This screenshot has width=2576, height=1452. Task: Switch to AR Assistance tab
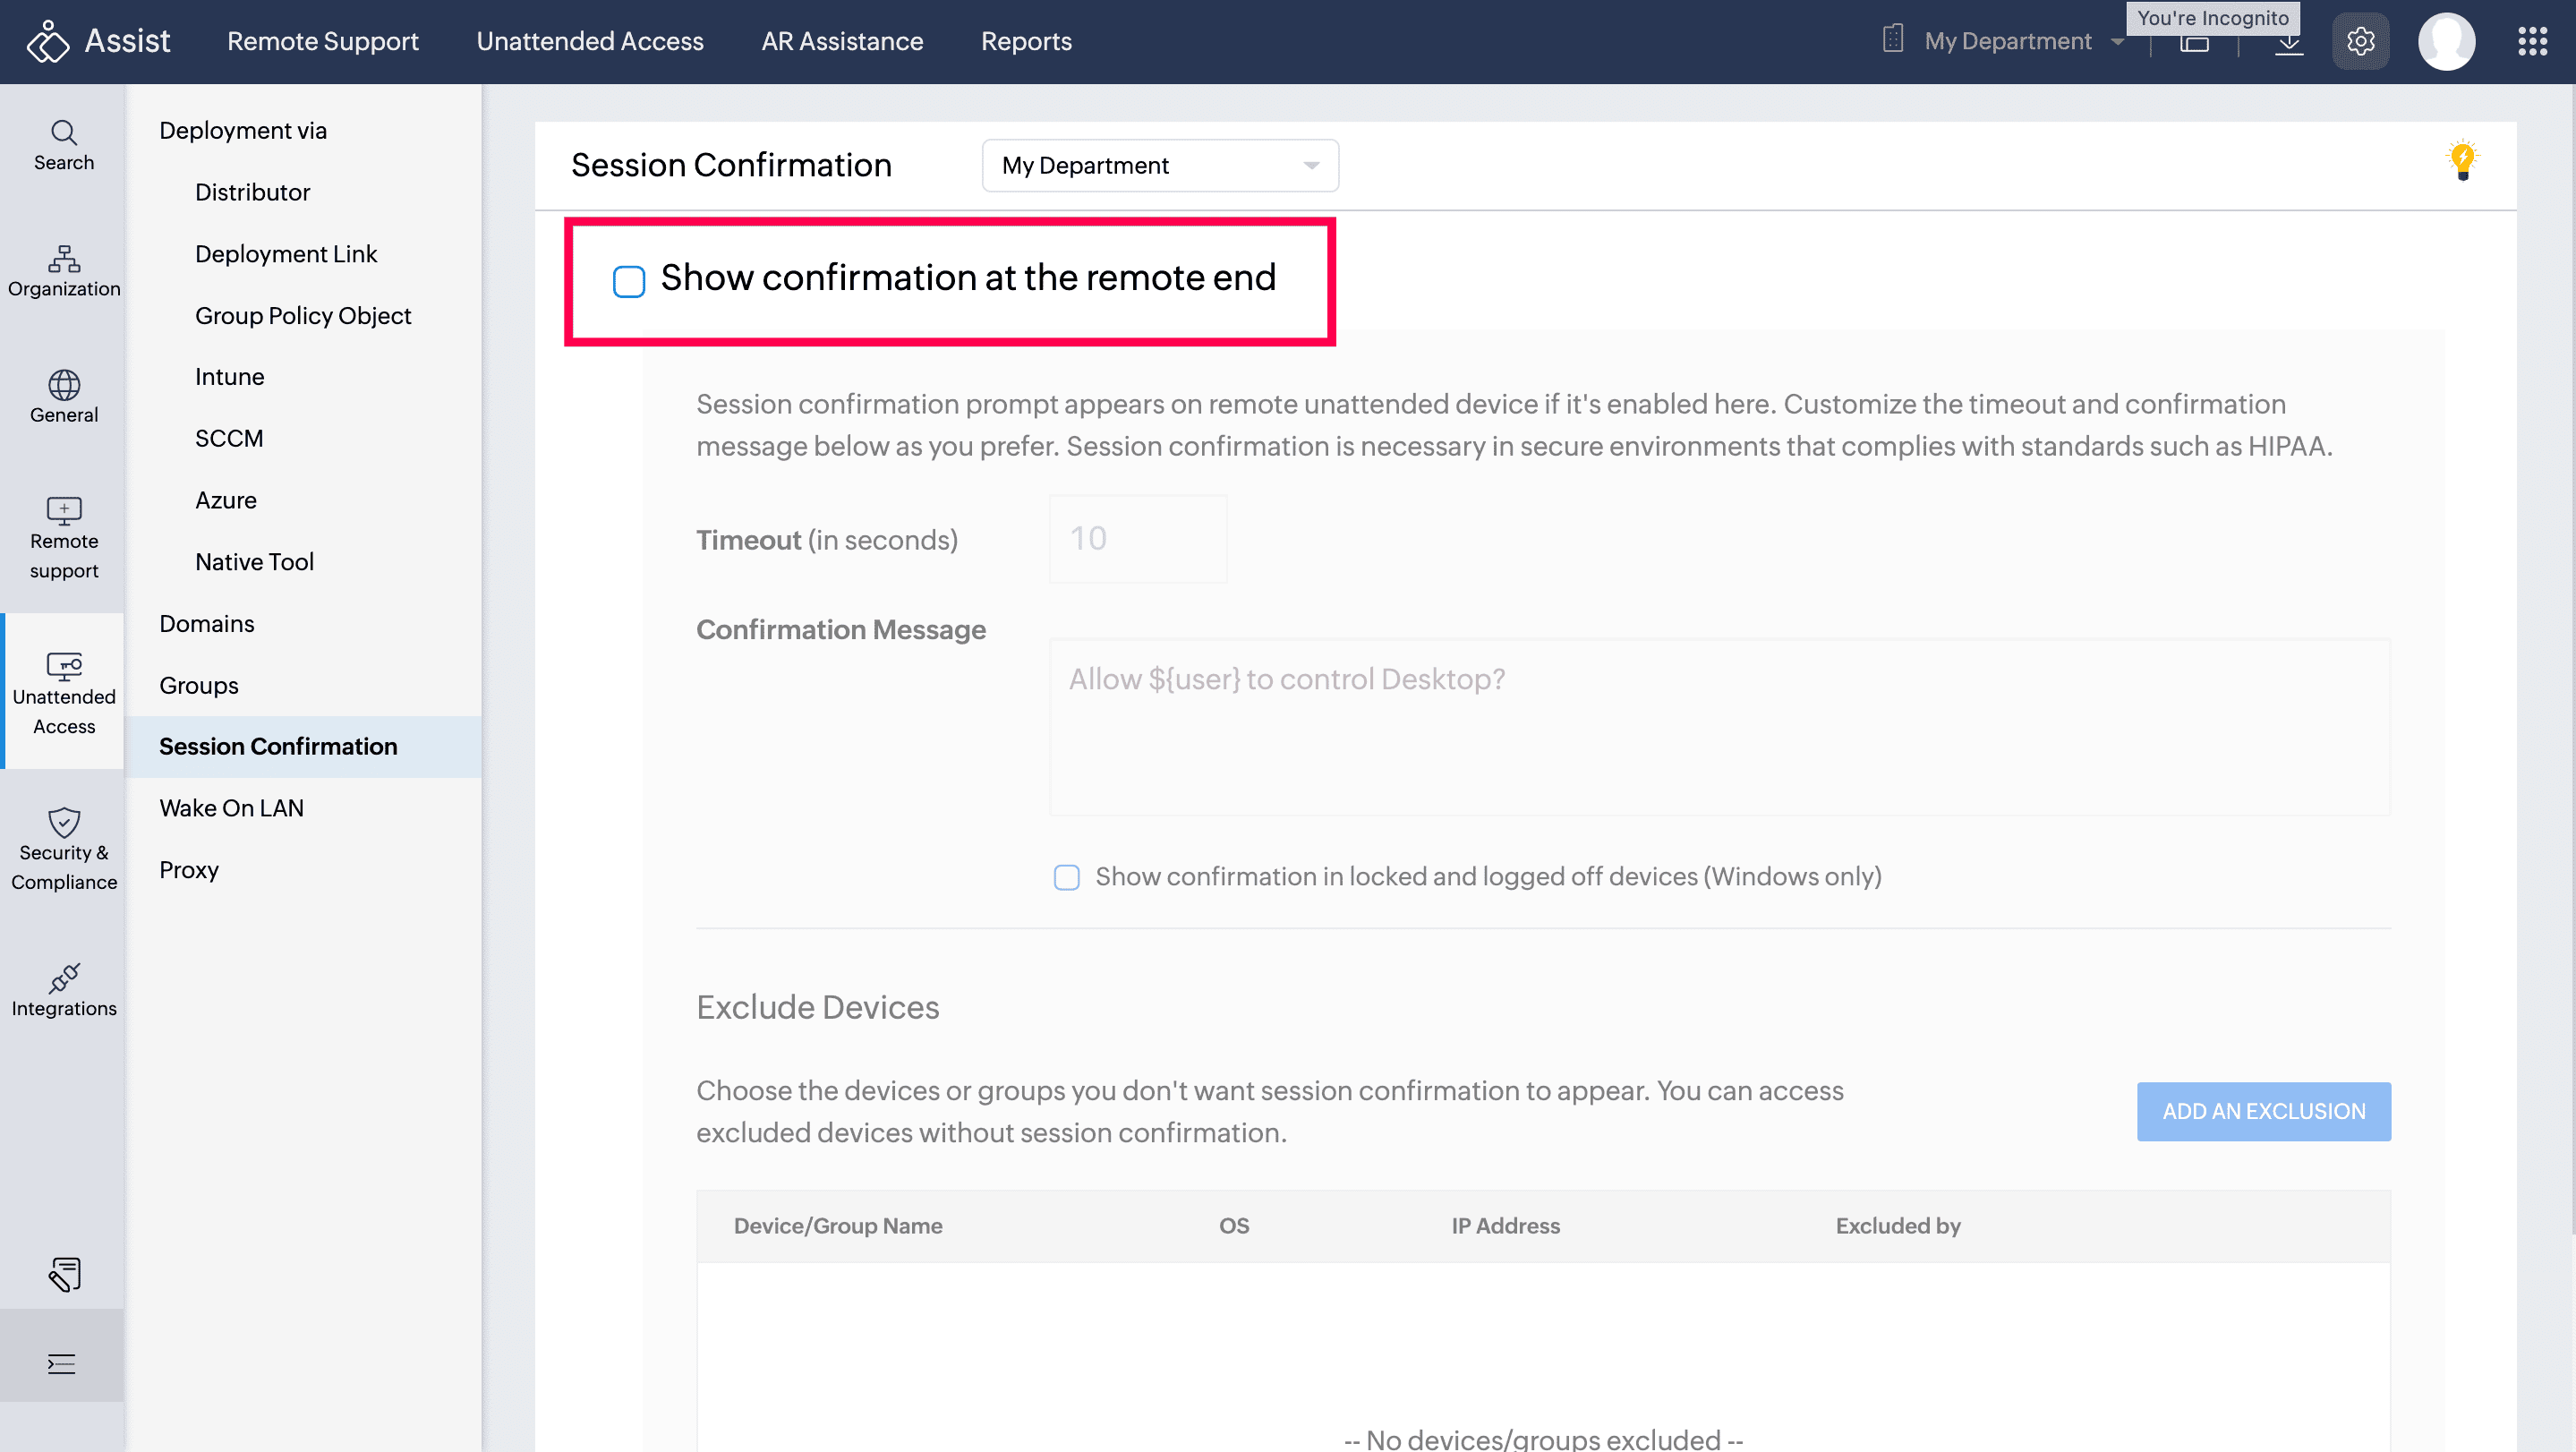coord(842,41)
